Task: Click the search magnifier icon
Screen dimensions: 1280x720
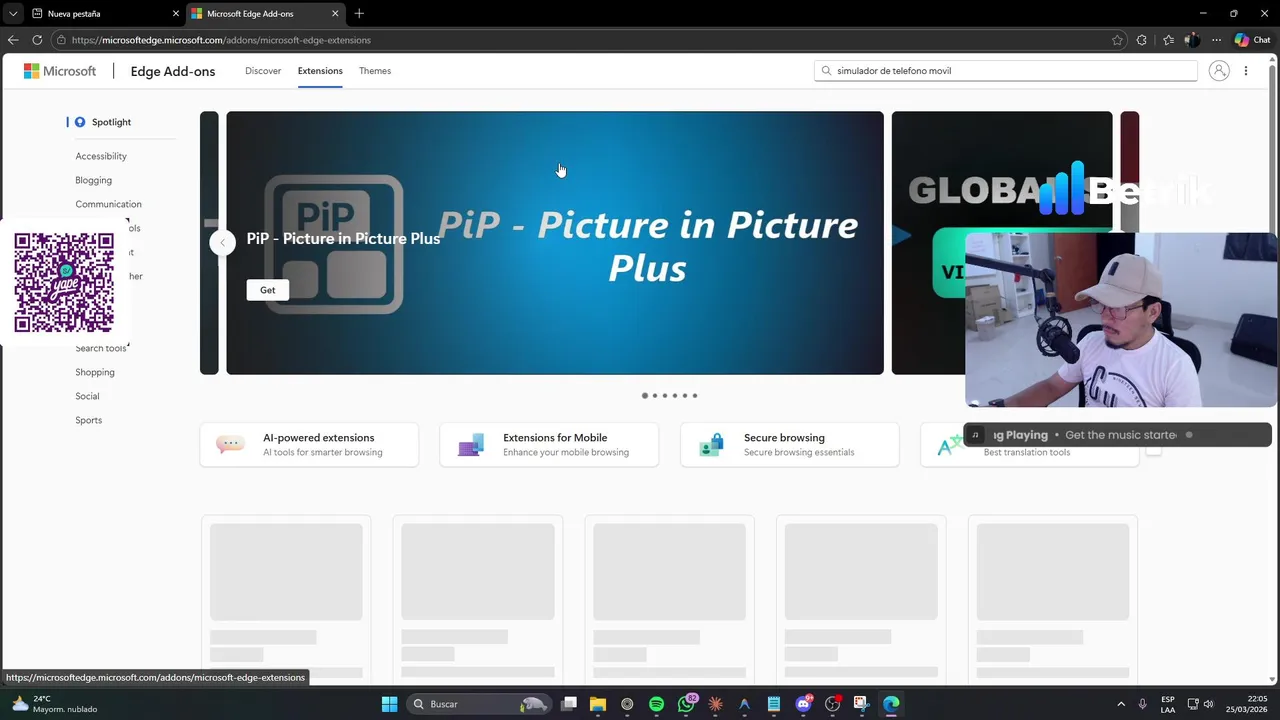Action: point(826,71)
